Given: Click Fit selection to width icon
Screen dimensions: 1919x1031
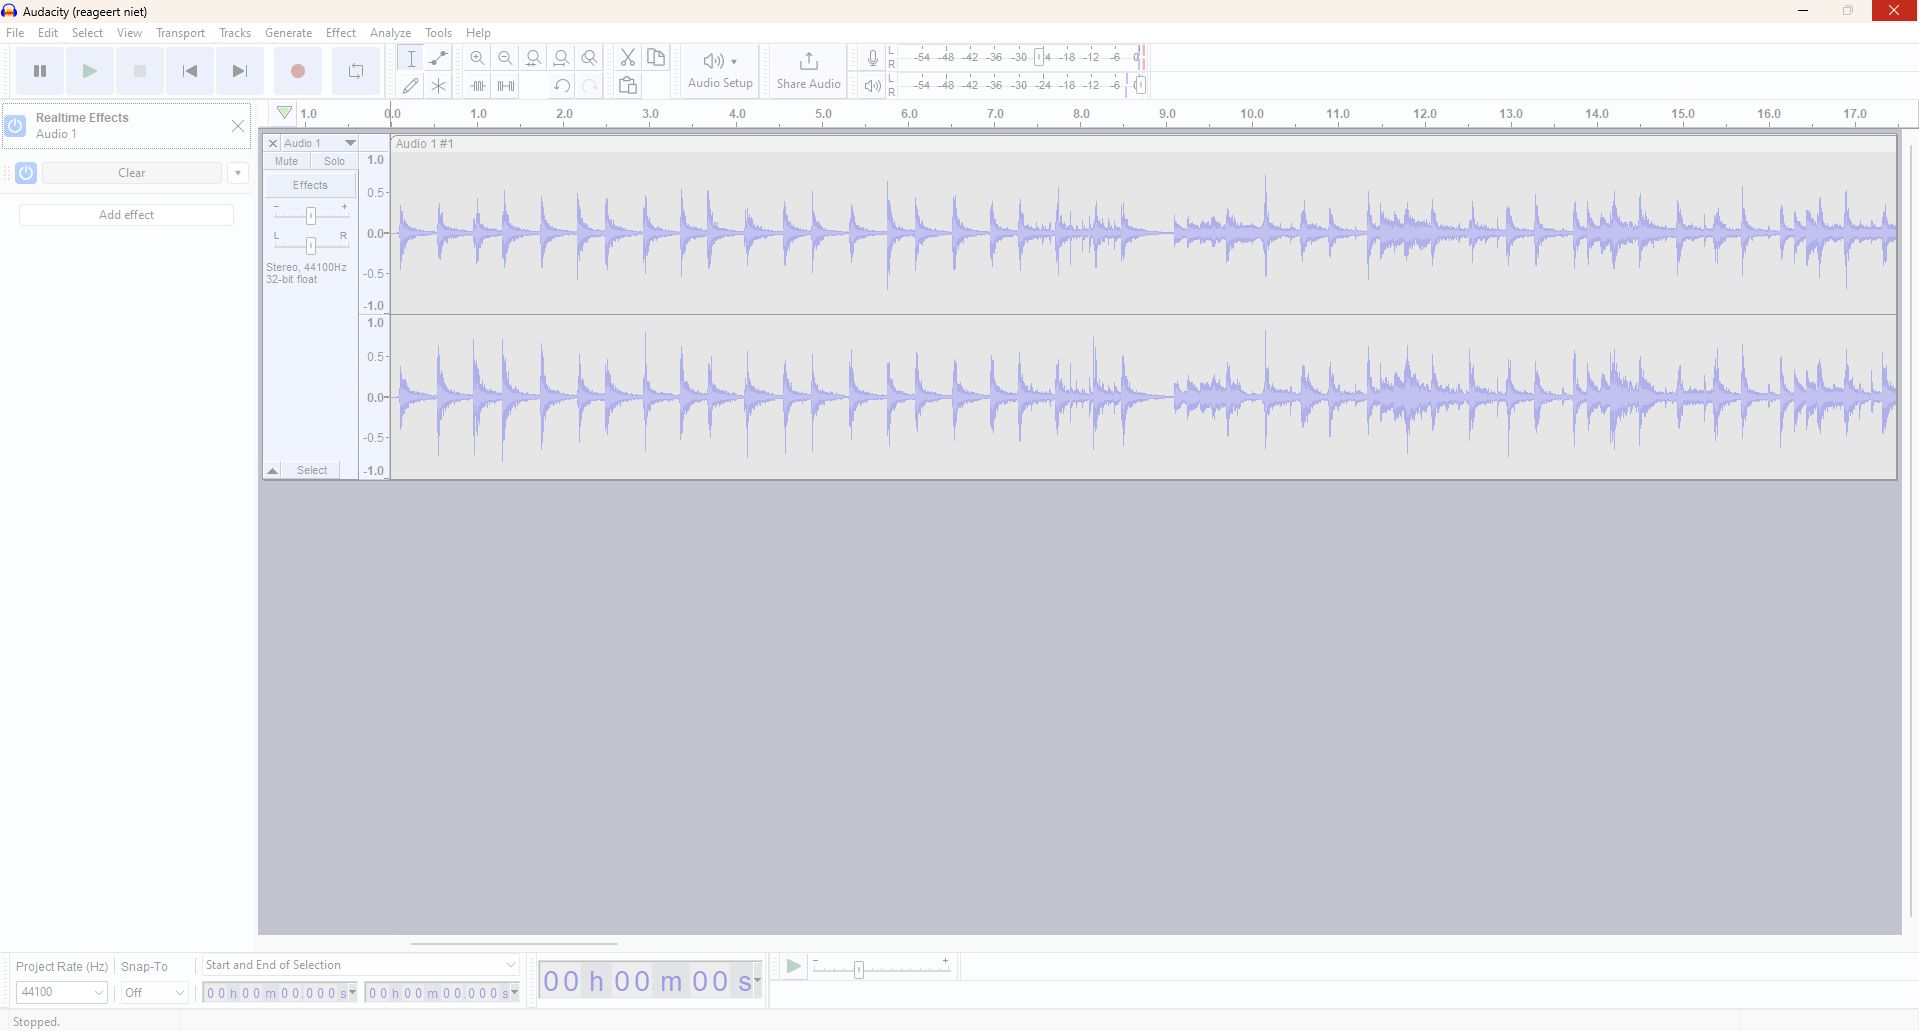Looking at the screenshot, I should coord(534,58).
